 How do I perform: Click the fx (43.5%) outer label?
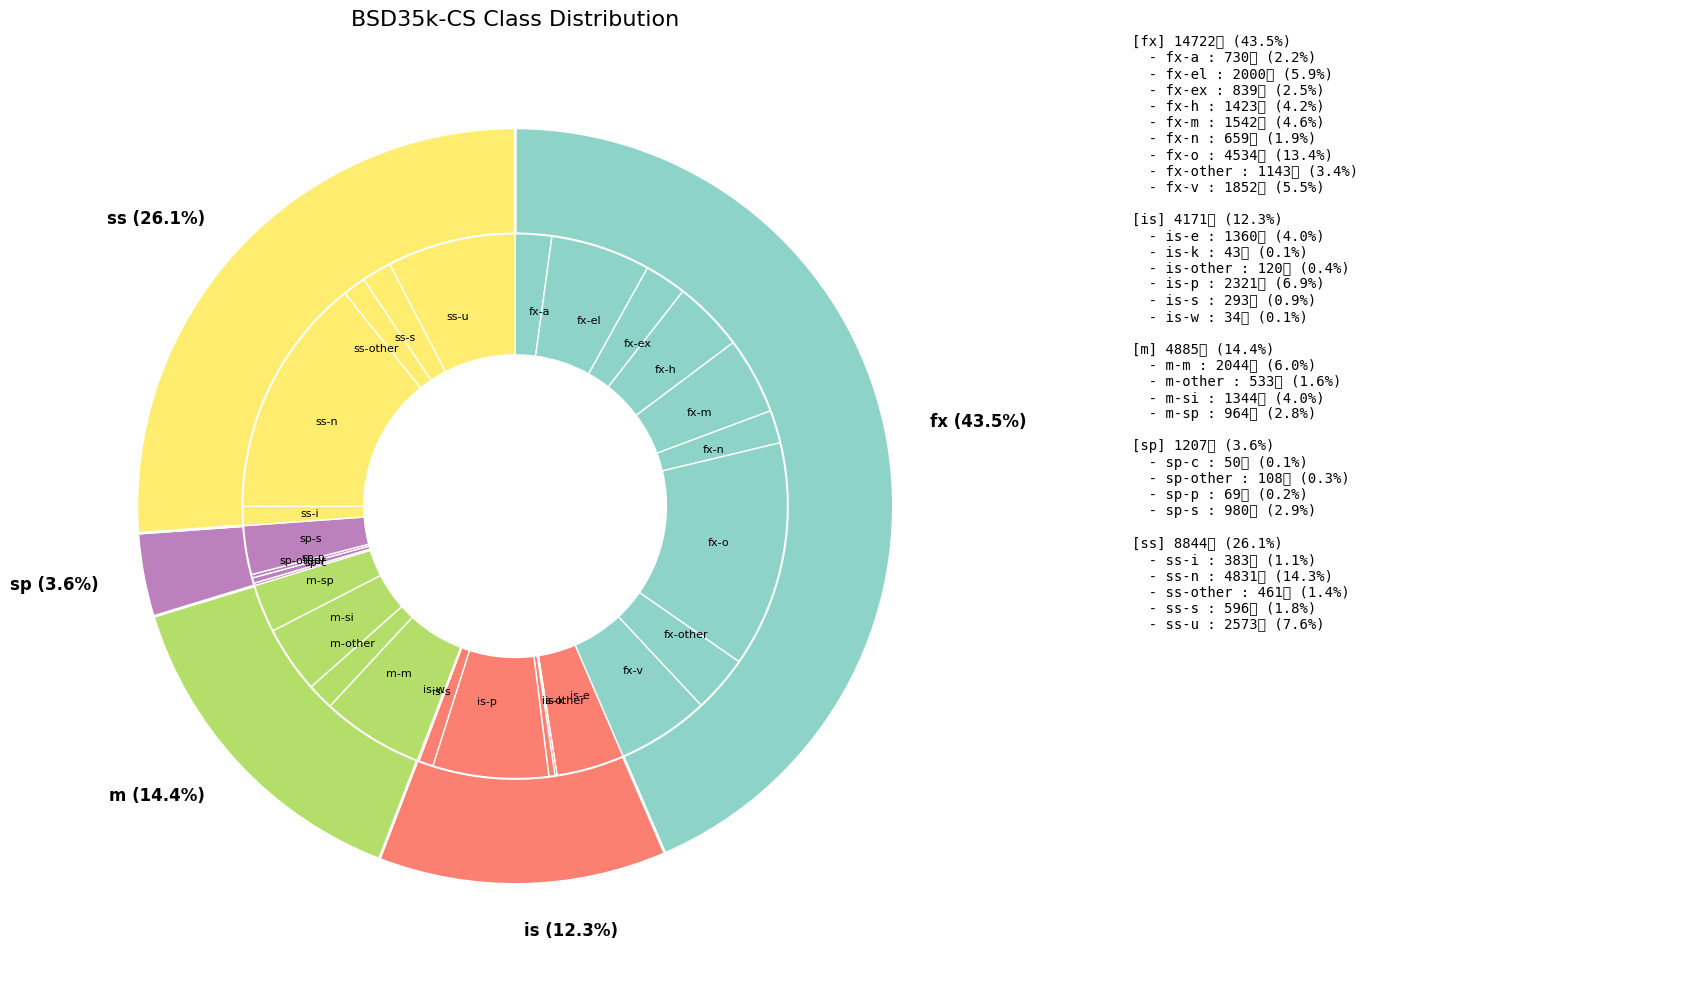coord(978,422)
